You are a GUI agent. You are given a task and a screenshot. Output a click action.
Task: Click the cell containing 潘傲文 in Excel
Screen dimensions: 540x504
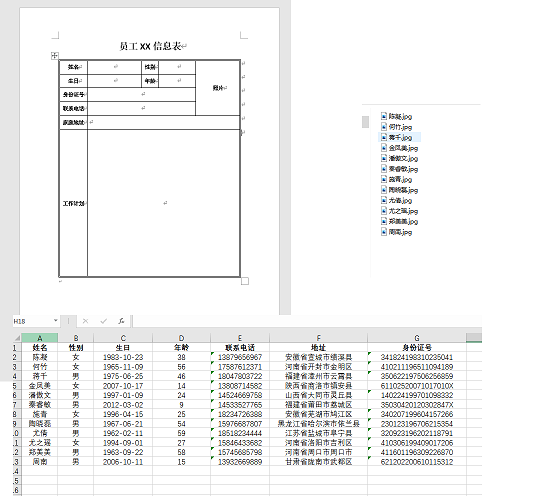click(40, 395)
